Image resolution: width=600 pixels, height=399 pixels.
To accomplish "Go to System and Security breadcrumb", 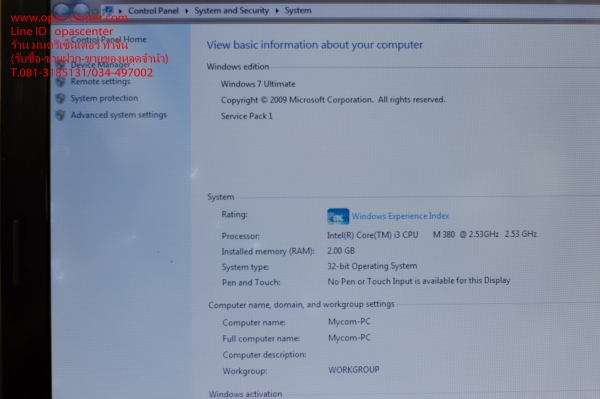I will coord(232,11).
